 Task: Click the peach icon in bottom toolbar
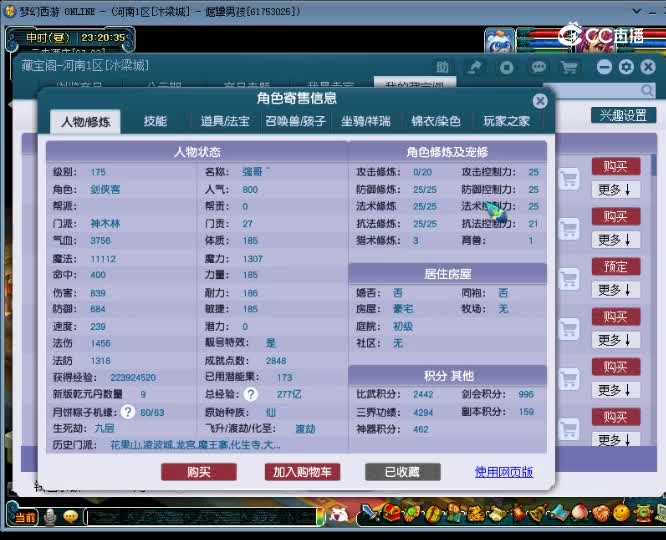(579, 514)
